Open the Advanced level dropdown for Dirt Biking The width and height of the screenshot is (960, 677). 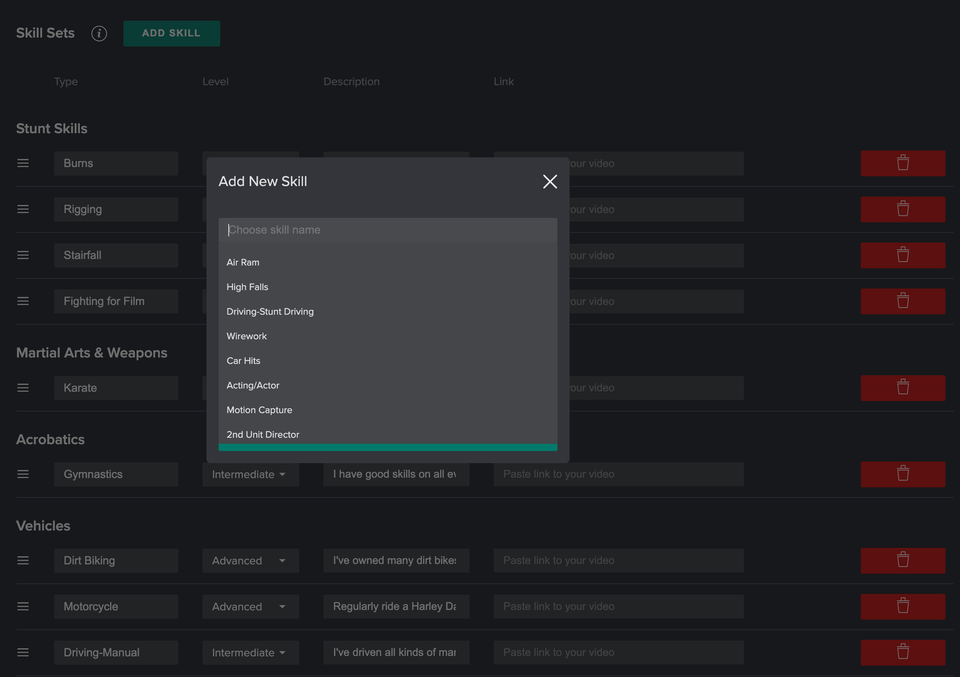250,560
